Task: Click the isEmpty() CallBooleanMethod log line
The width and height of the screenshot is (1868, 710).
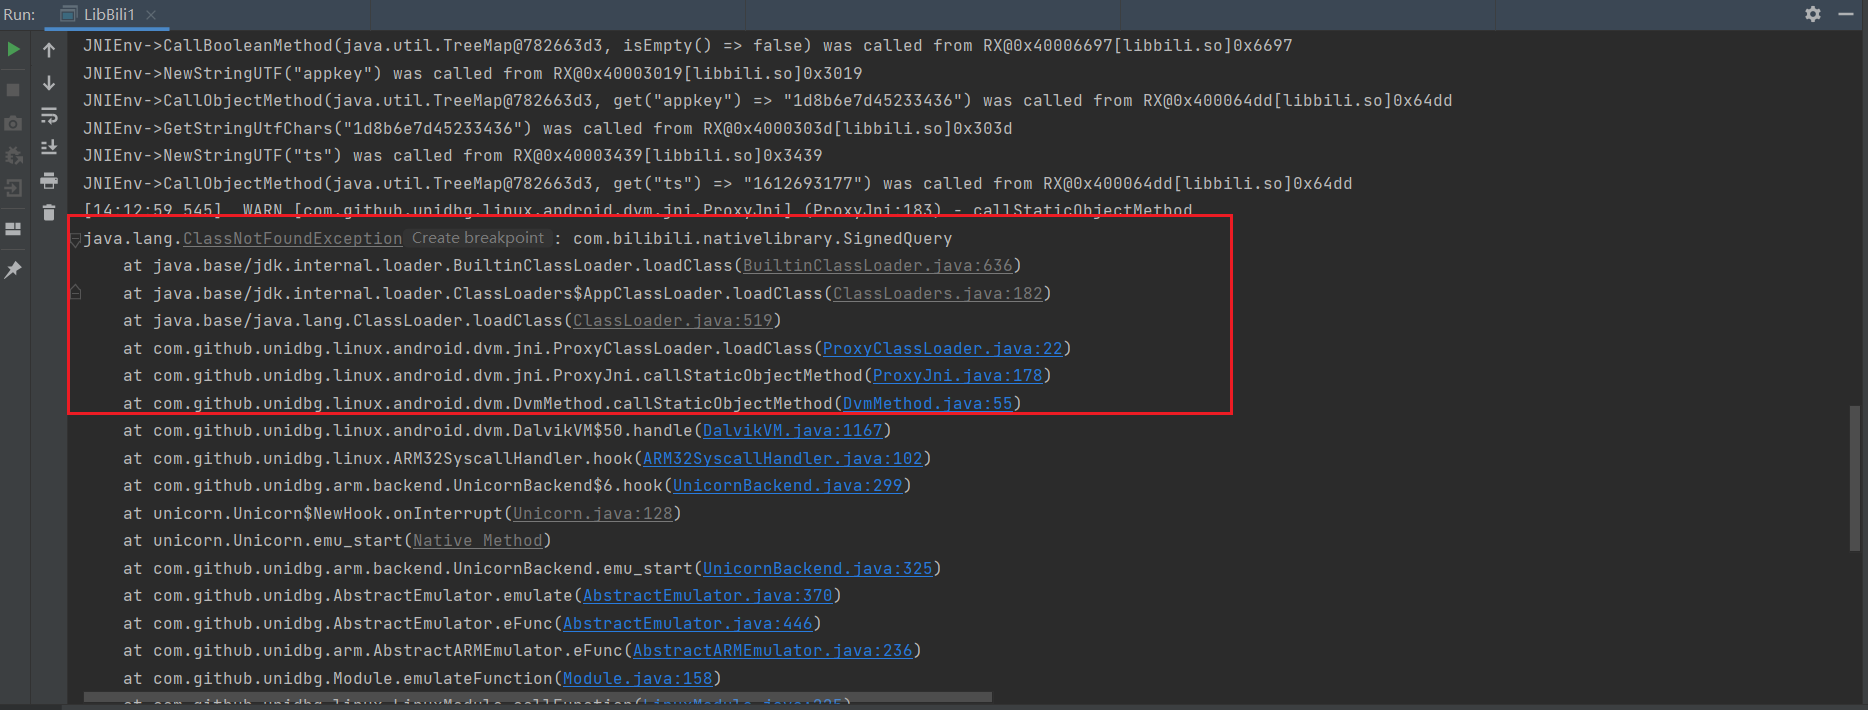Action: pyautogui.click(x=687, y=46)
